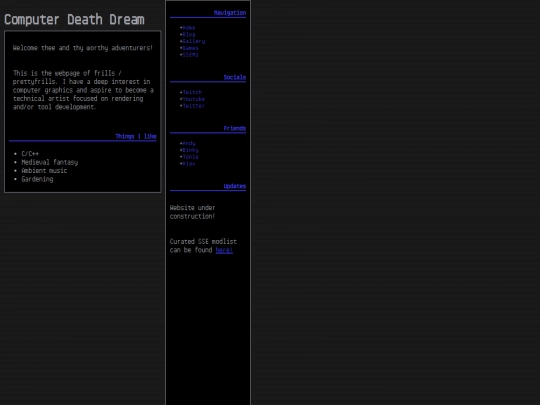540x405 pixels.
Task: Visit the Games page link
Action: tap(190, 48)
